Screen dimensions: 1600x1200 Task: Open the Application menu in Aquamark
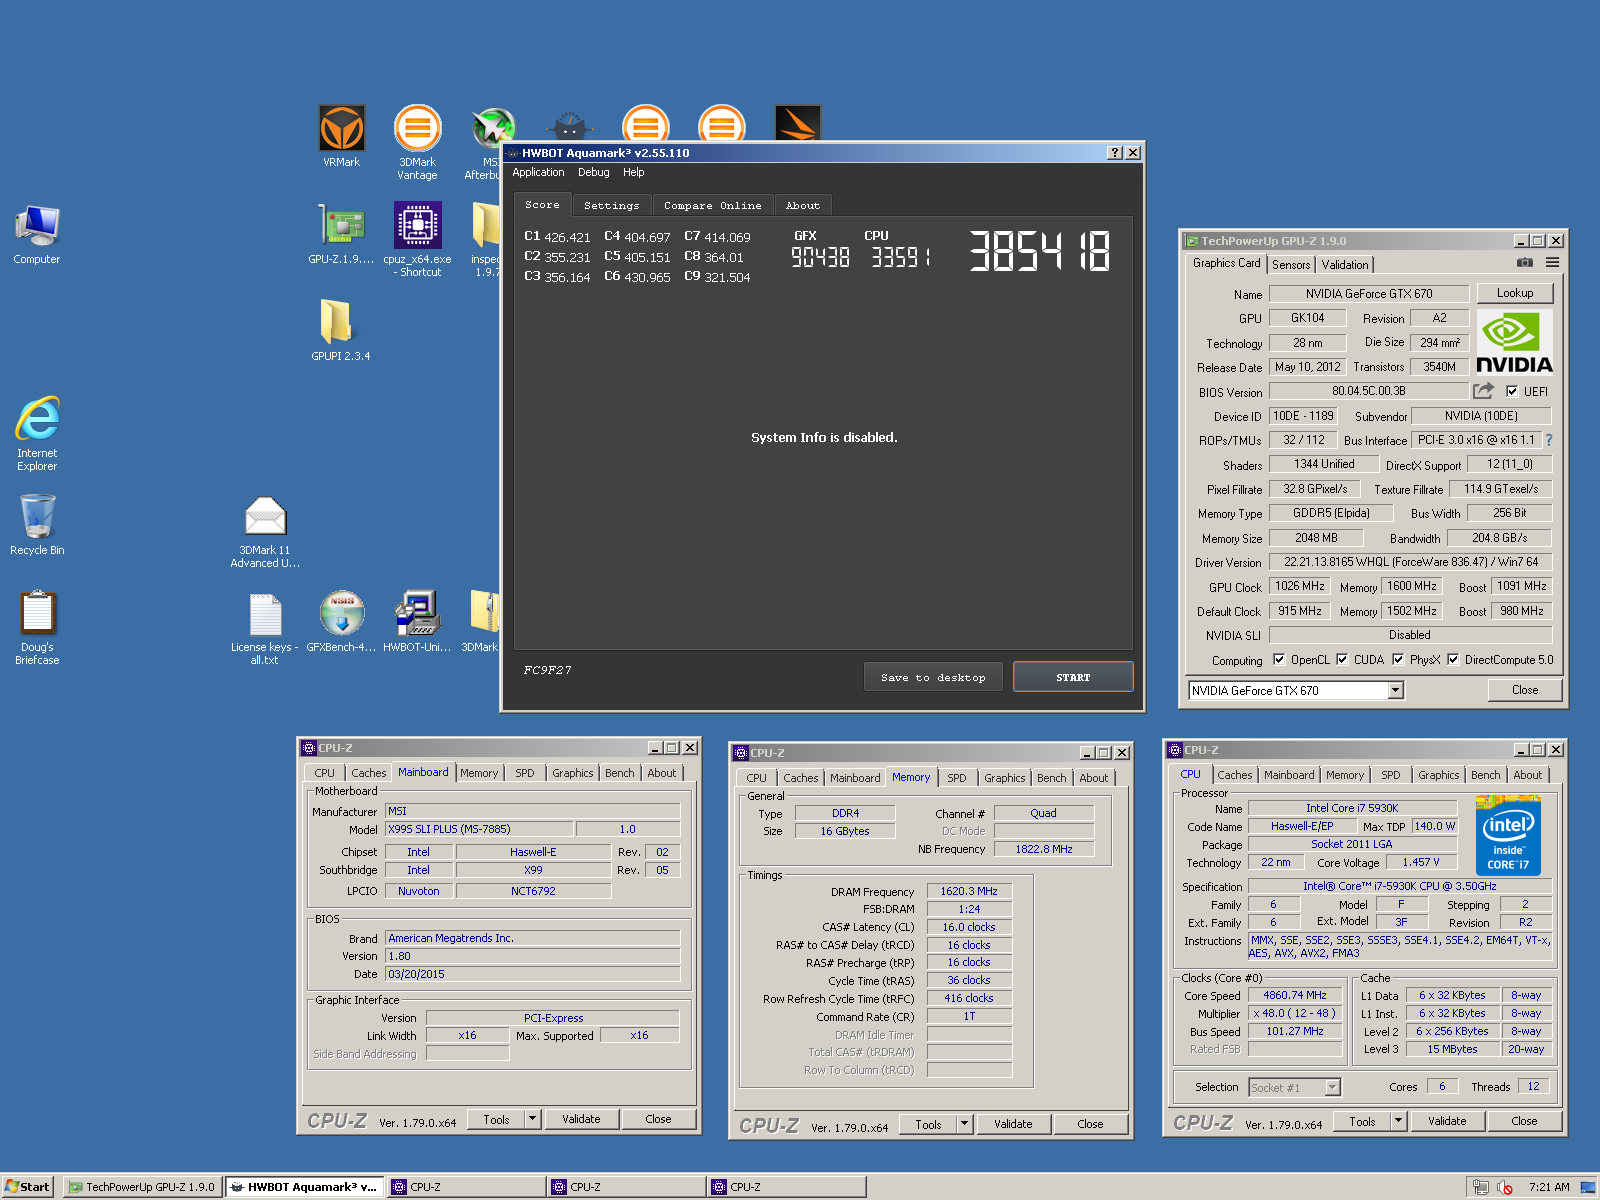click(538, 172)
